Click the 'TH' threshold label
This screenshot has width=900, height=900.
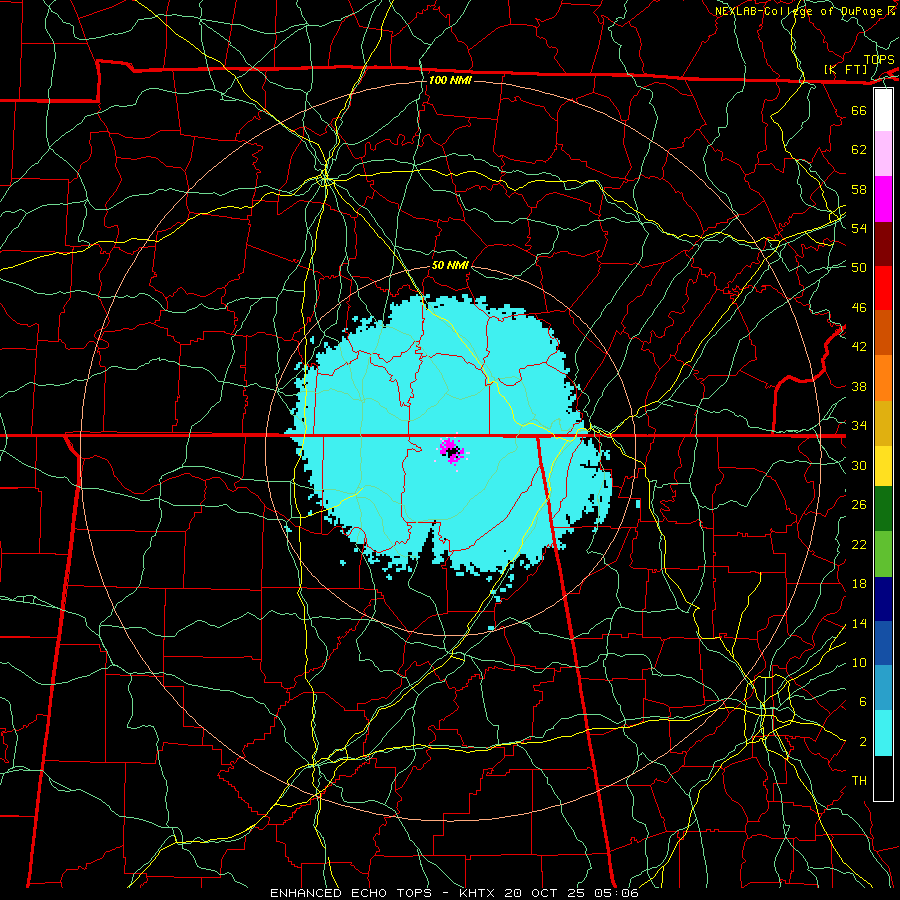click(859, 781)
